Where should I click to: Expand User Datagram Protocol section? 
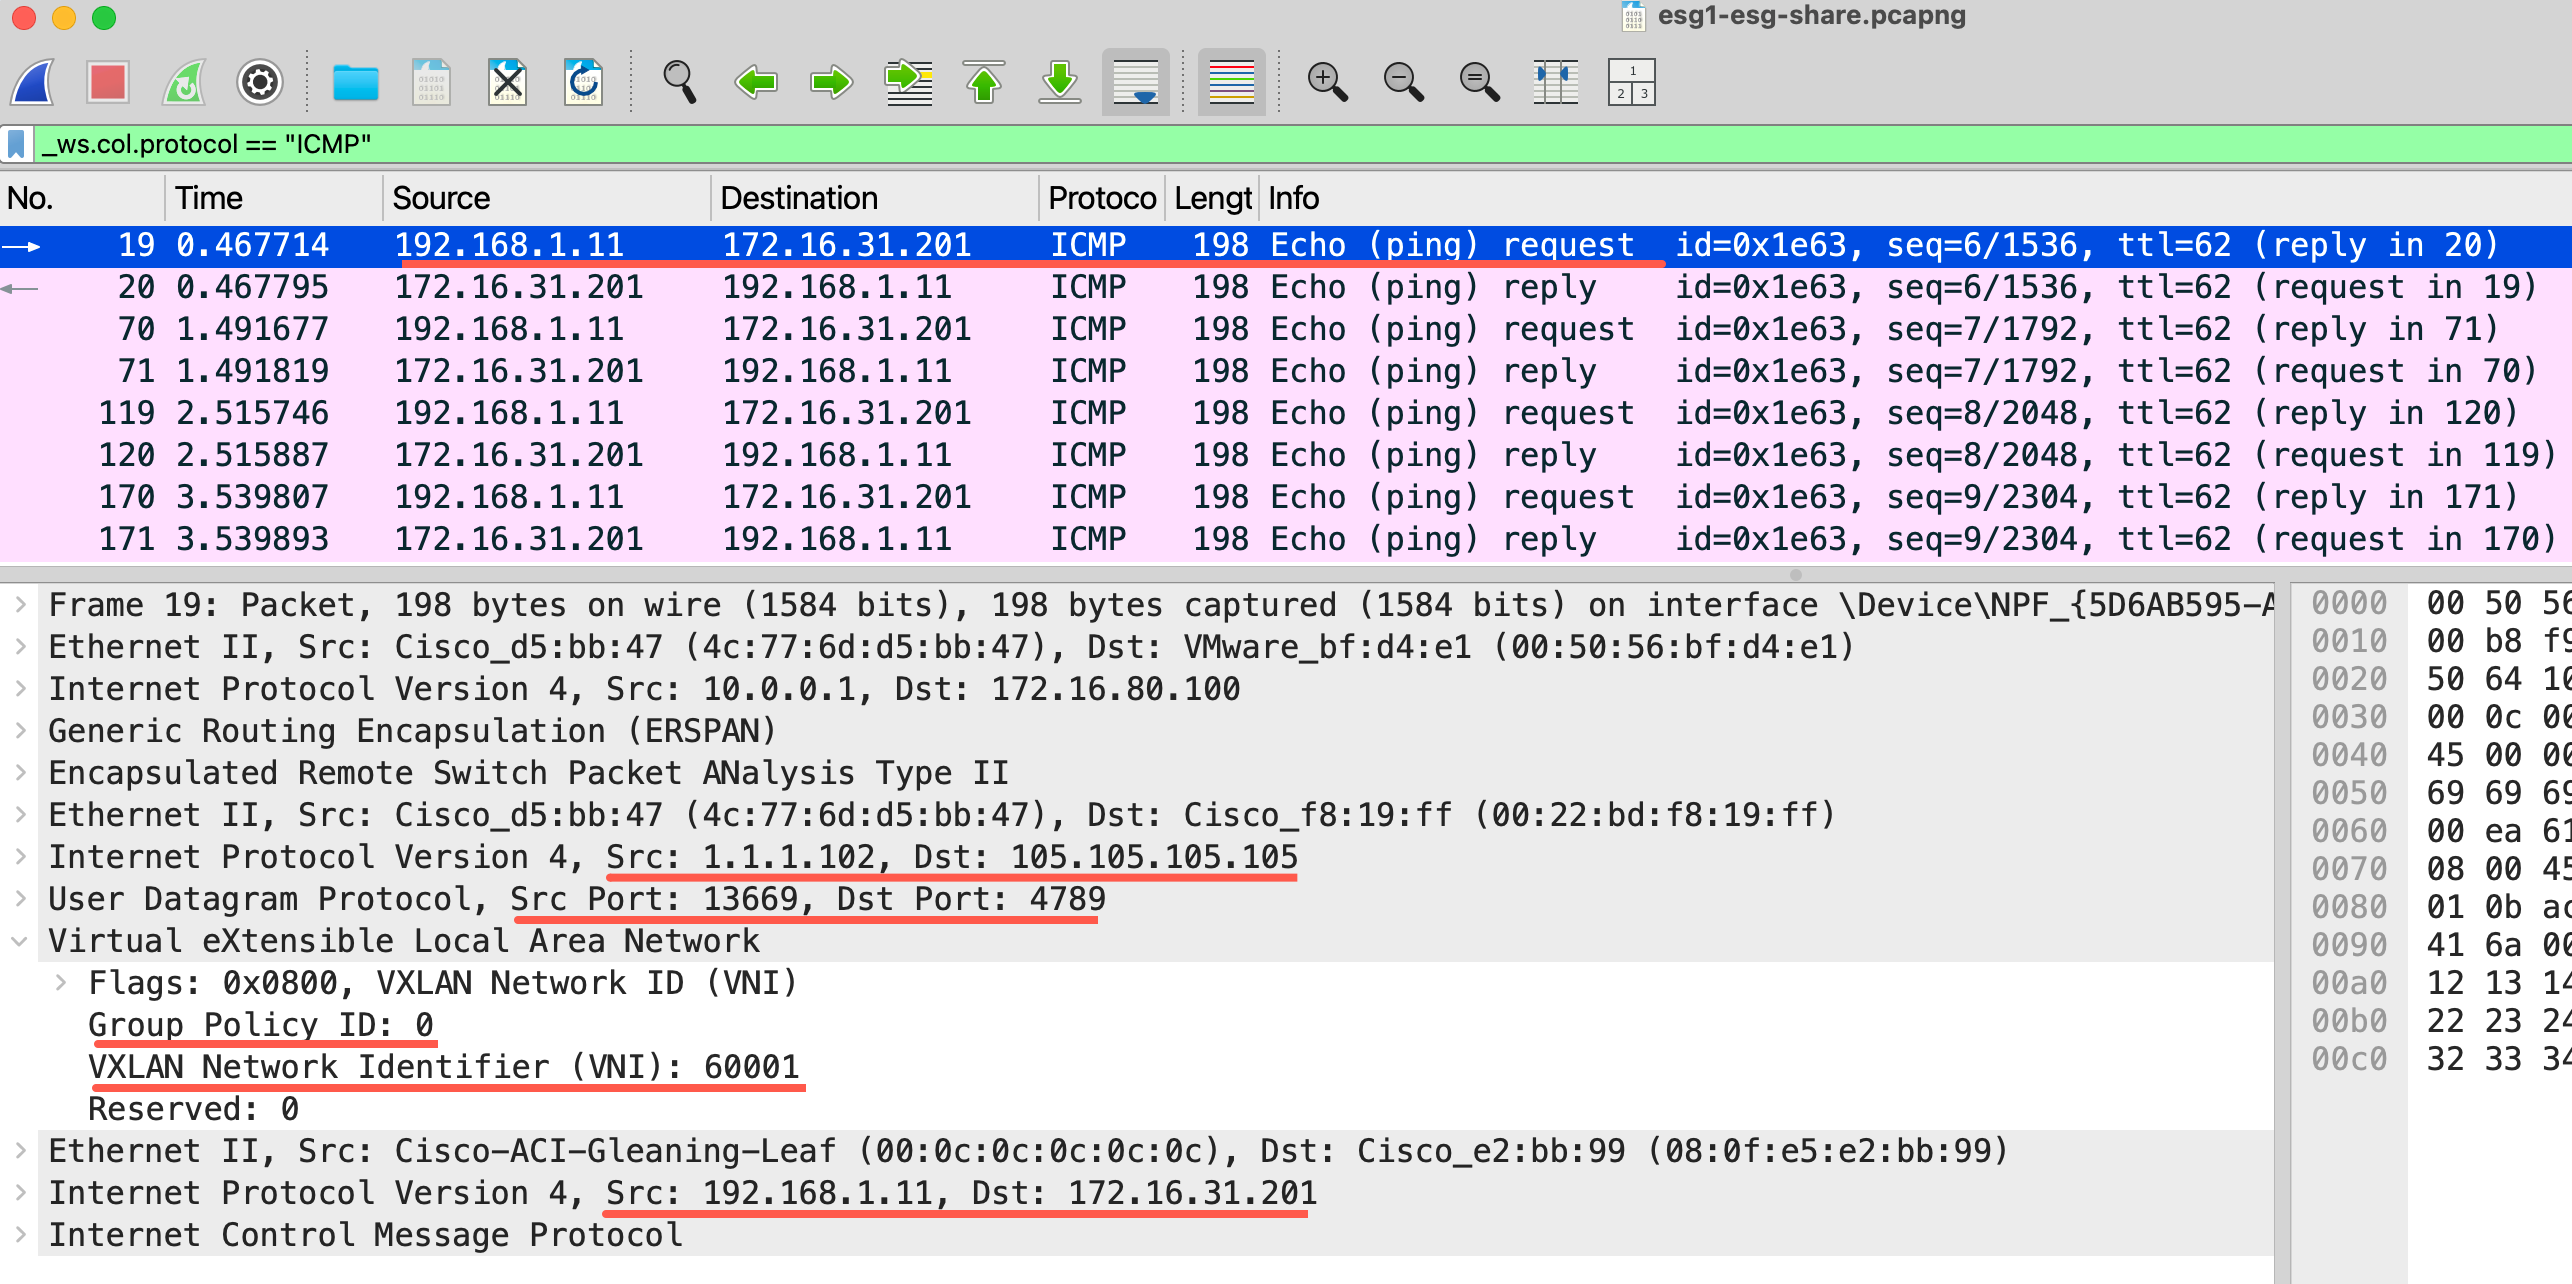pos(20,898)
